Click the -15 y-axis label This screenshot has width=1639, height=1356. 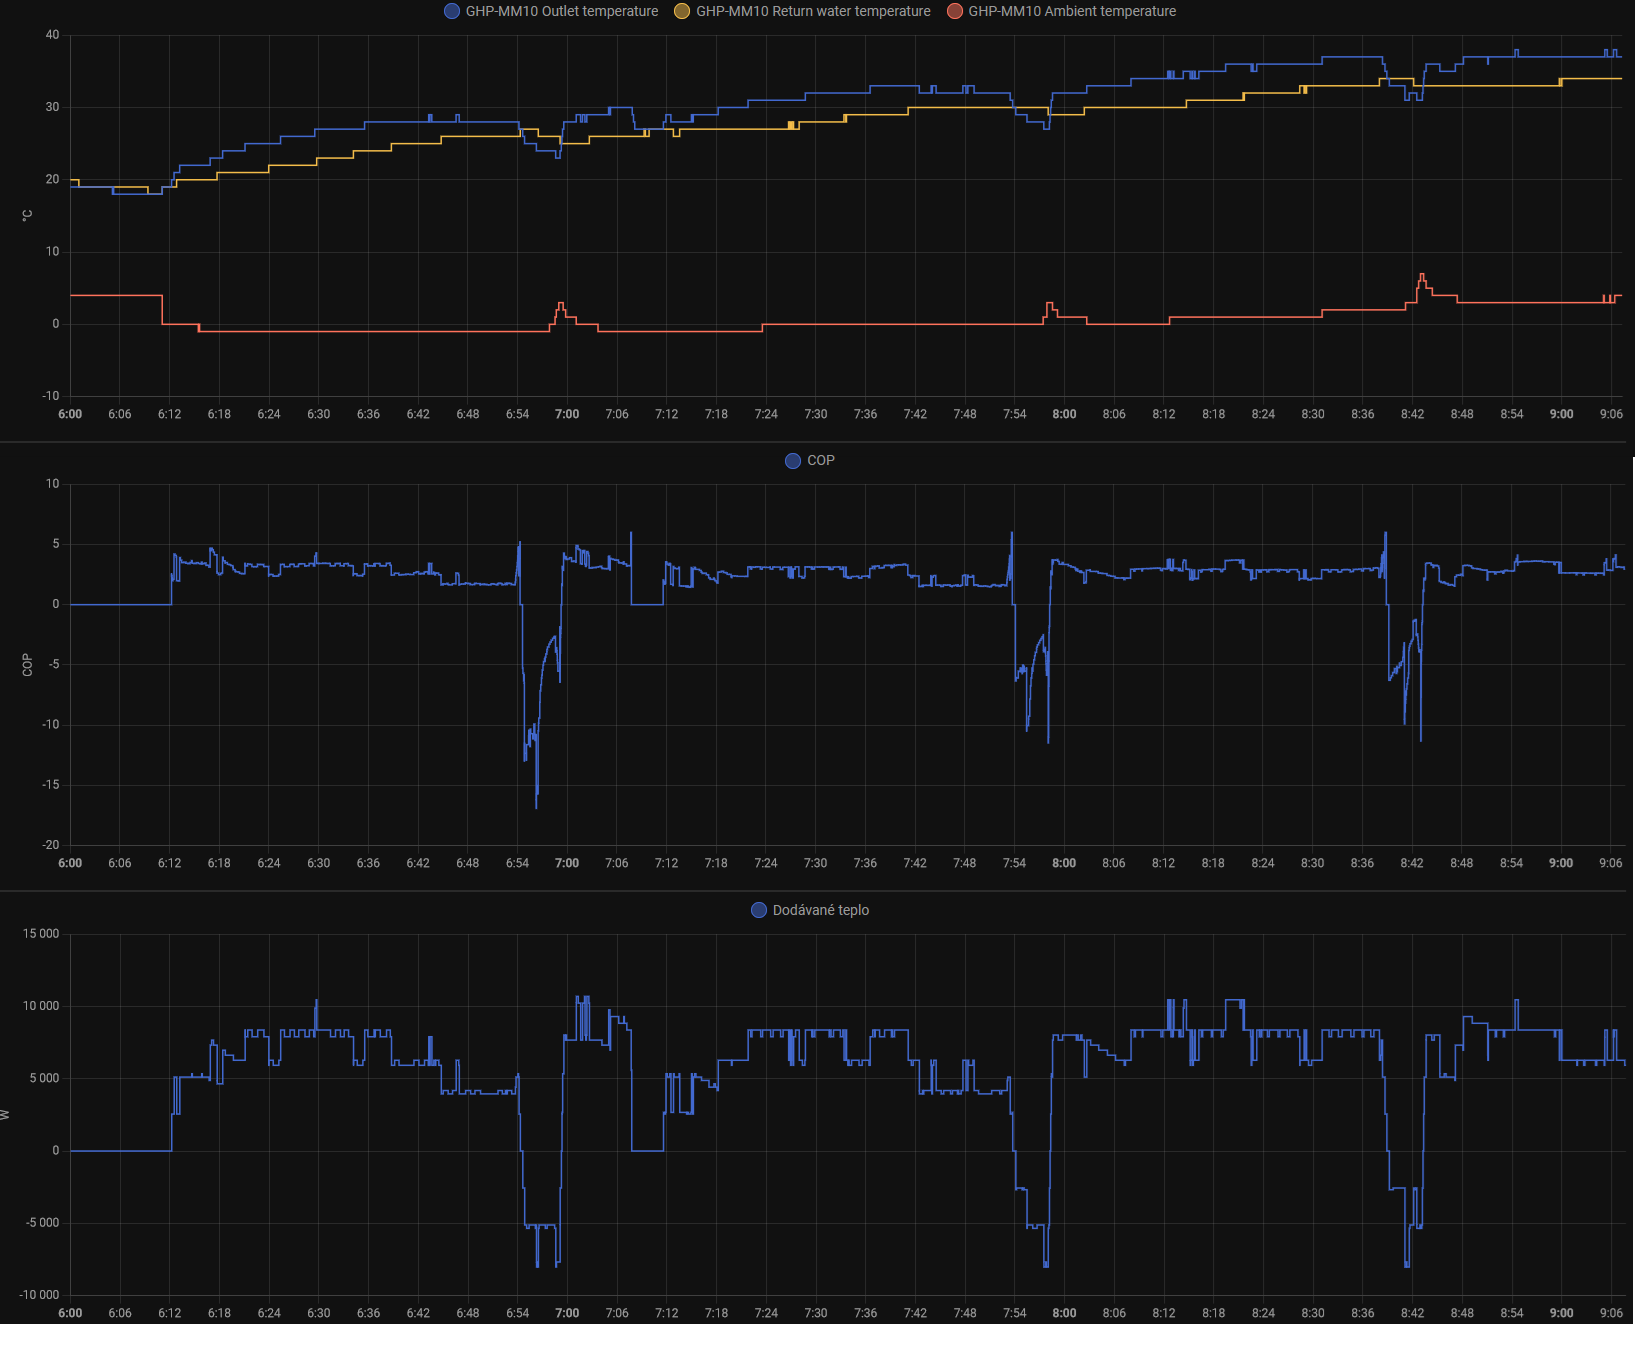[50, 785]
